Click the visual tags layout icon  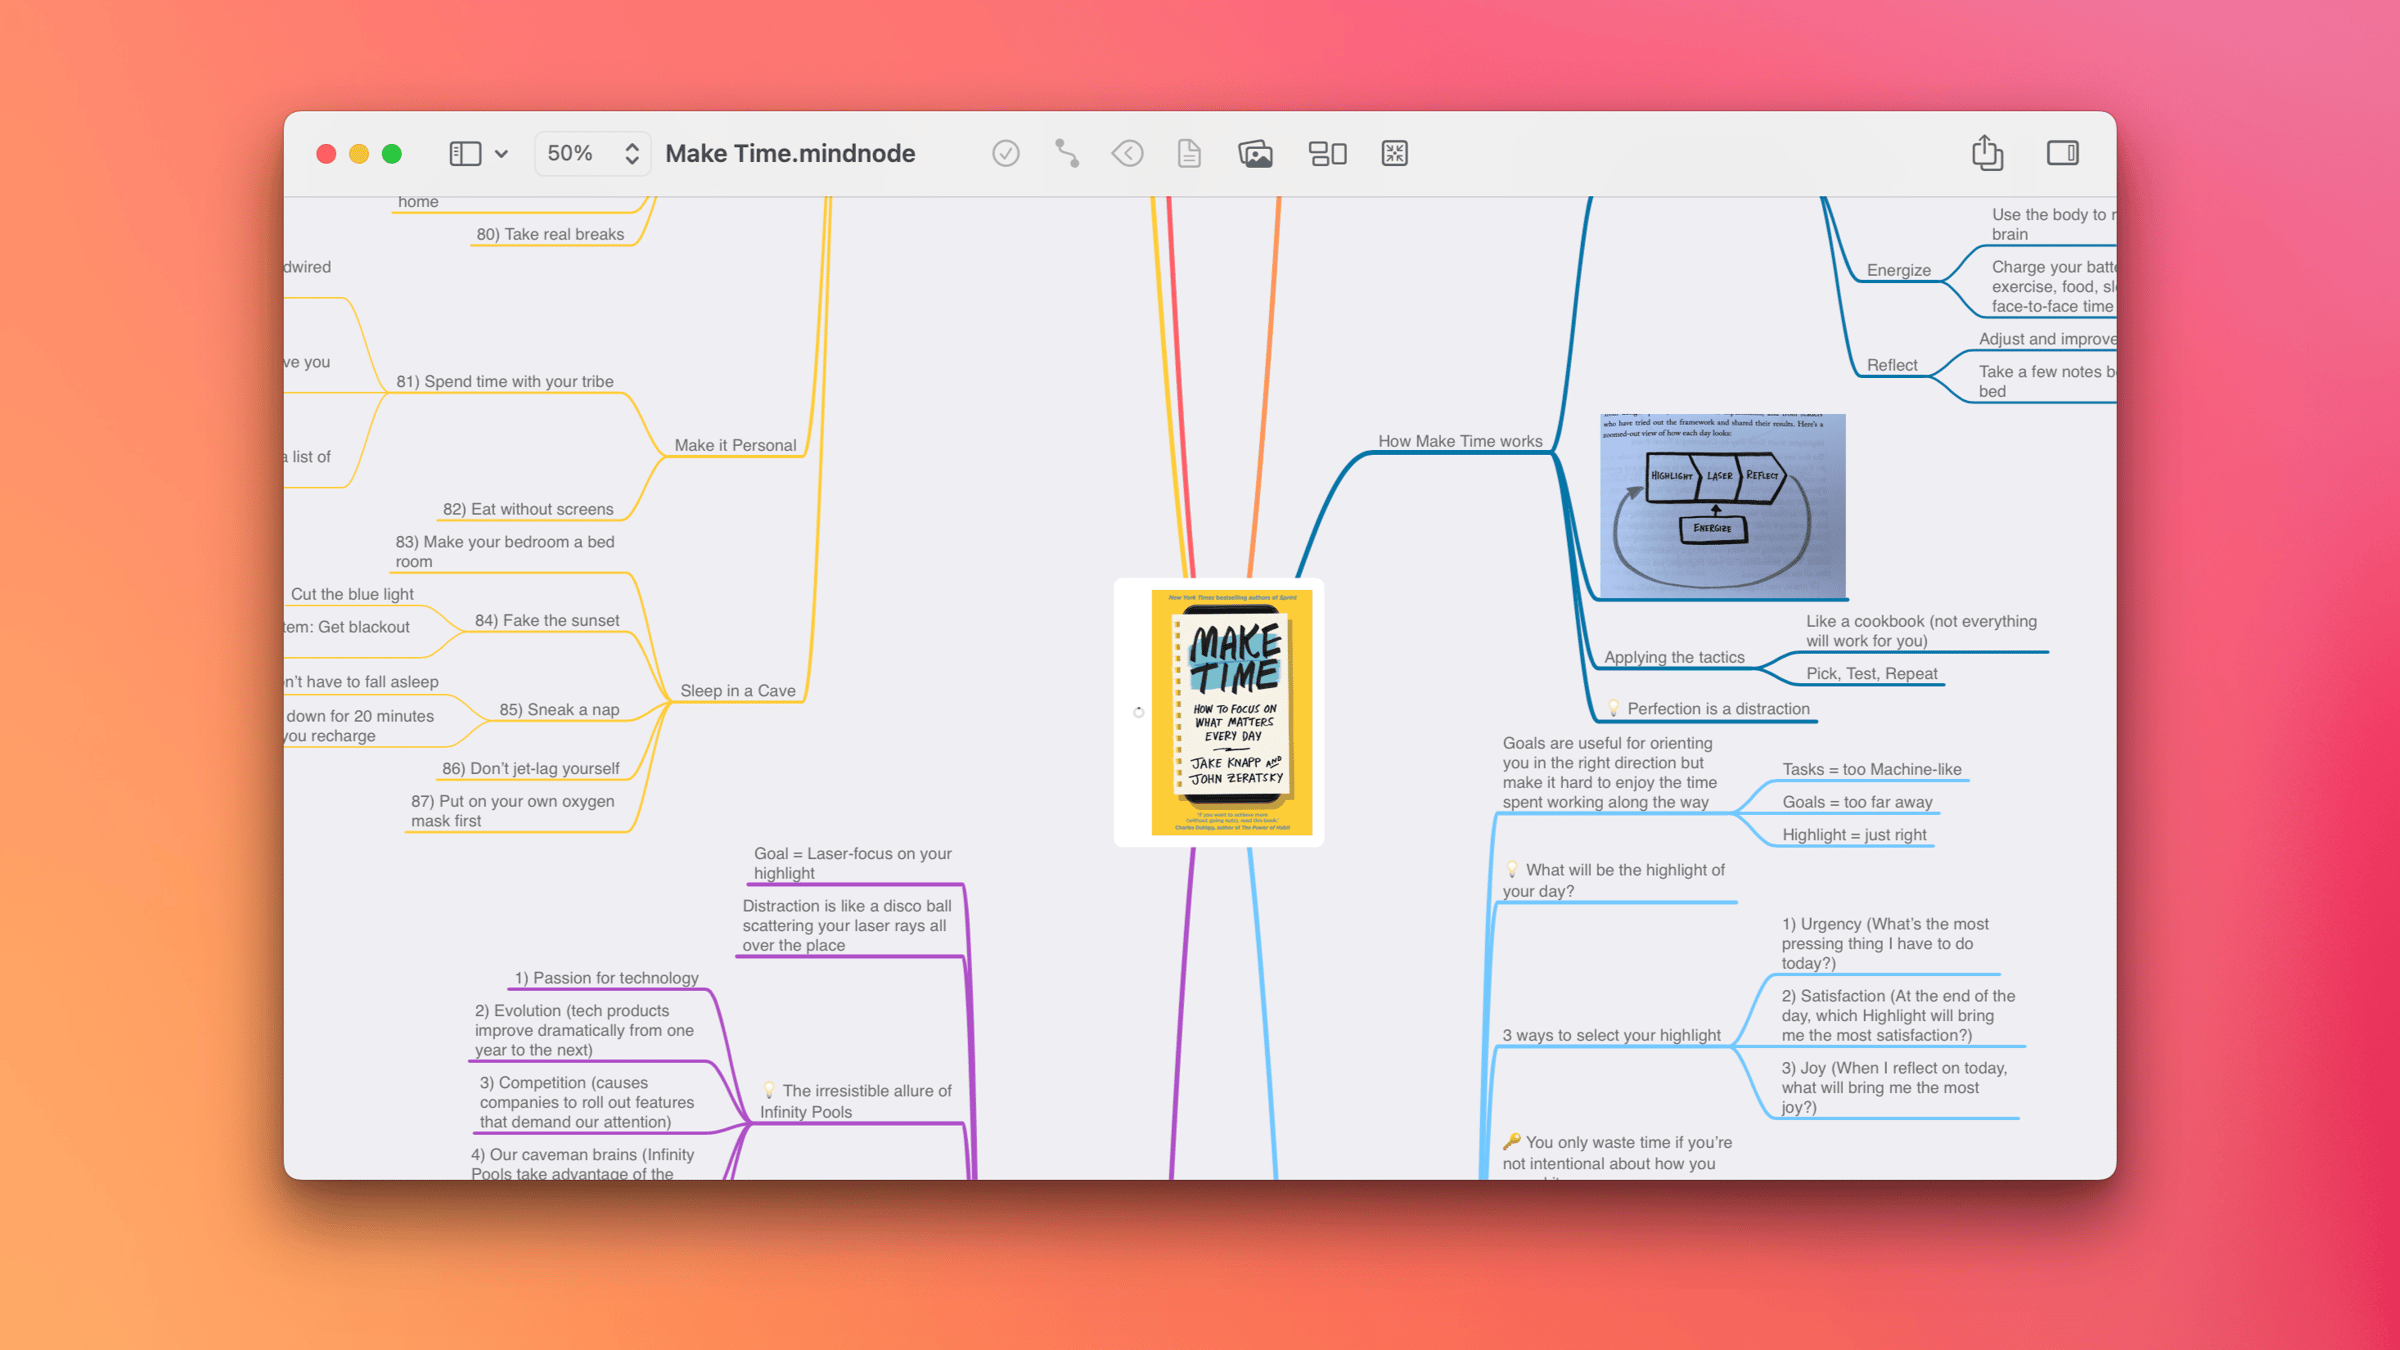click(x=1327, y=153)
